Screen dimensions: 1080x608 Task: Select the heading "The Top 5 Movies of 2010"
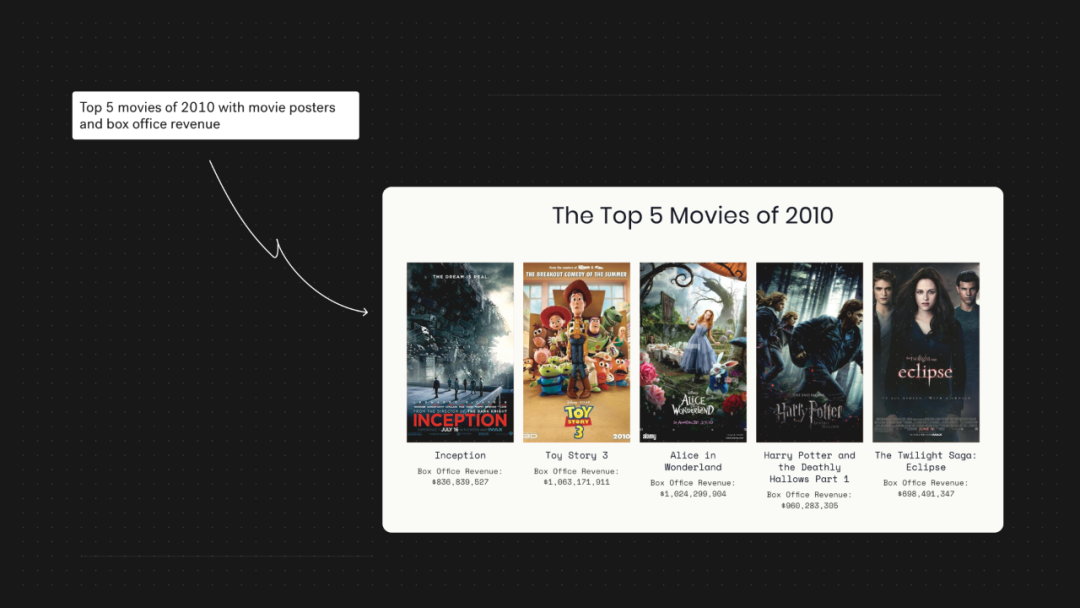(692, 216)
